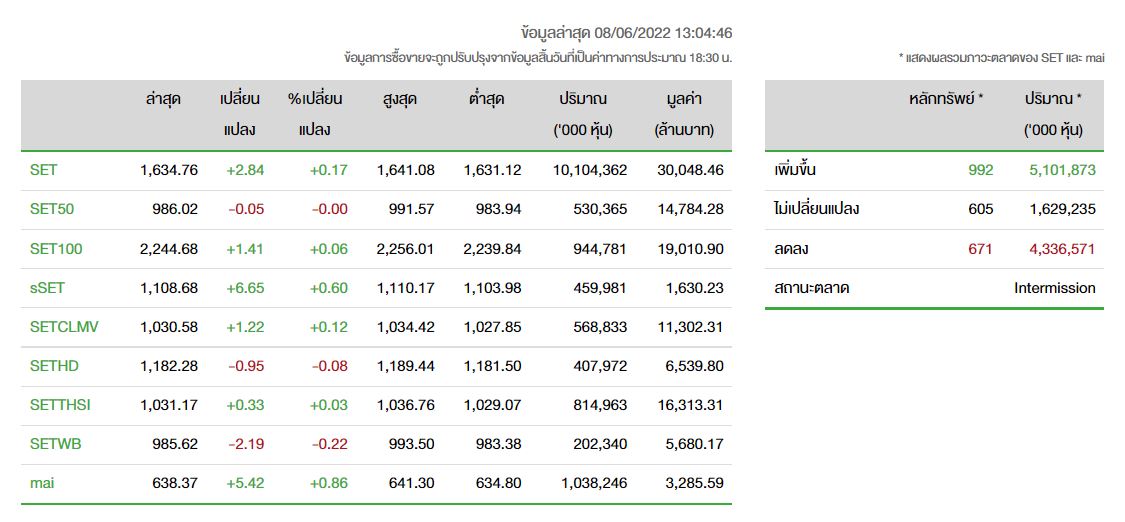Open the mai index link
1125x522 pixels.
pos(42,483)
